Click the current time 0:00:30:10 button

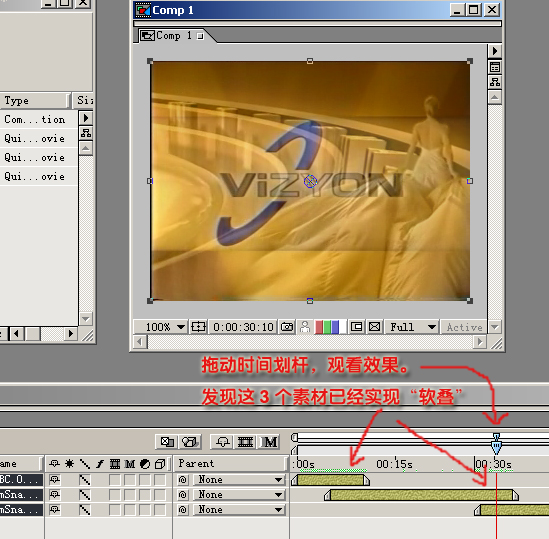pos(243,327)
